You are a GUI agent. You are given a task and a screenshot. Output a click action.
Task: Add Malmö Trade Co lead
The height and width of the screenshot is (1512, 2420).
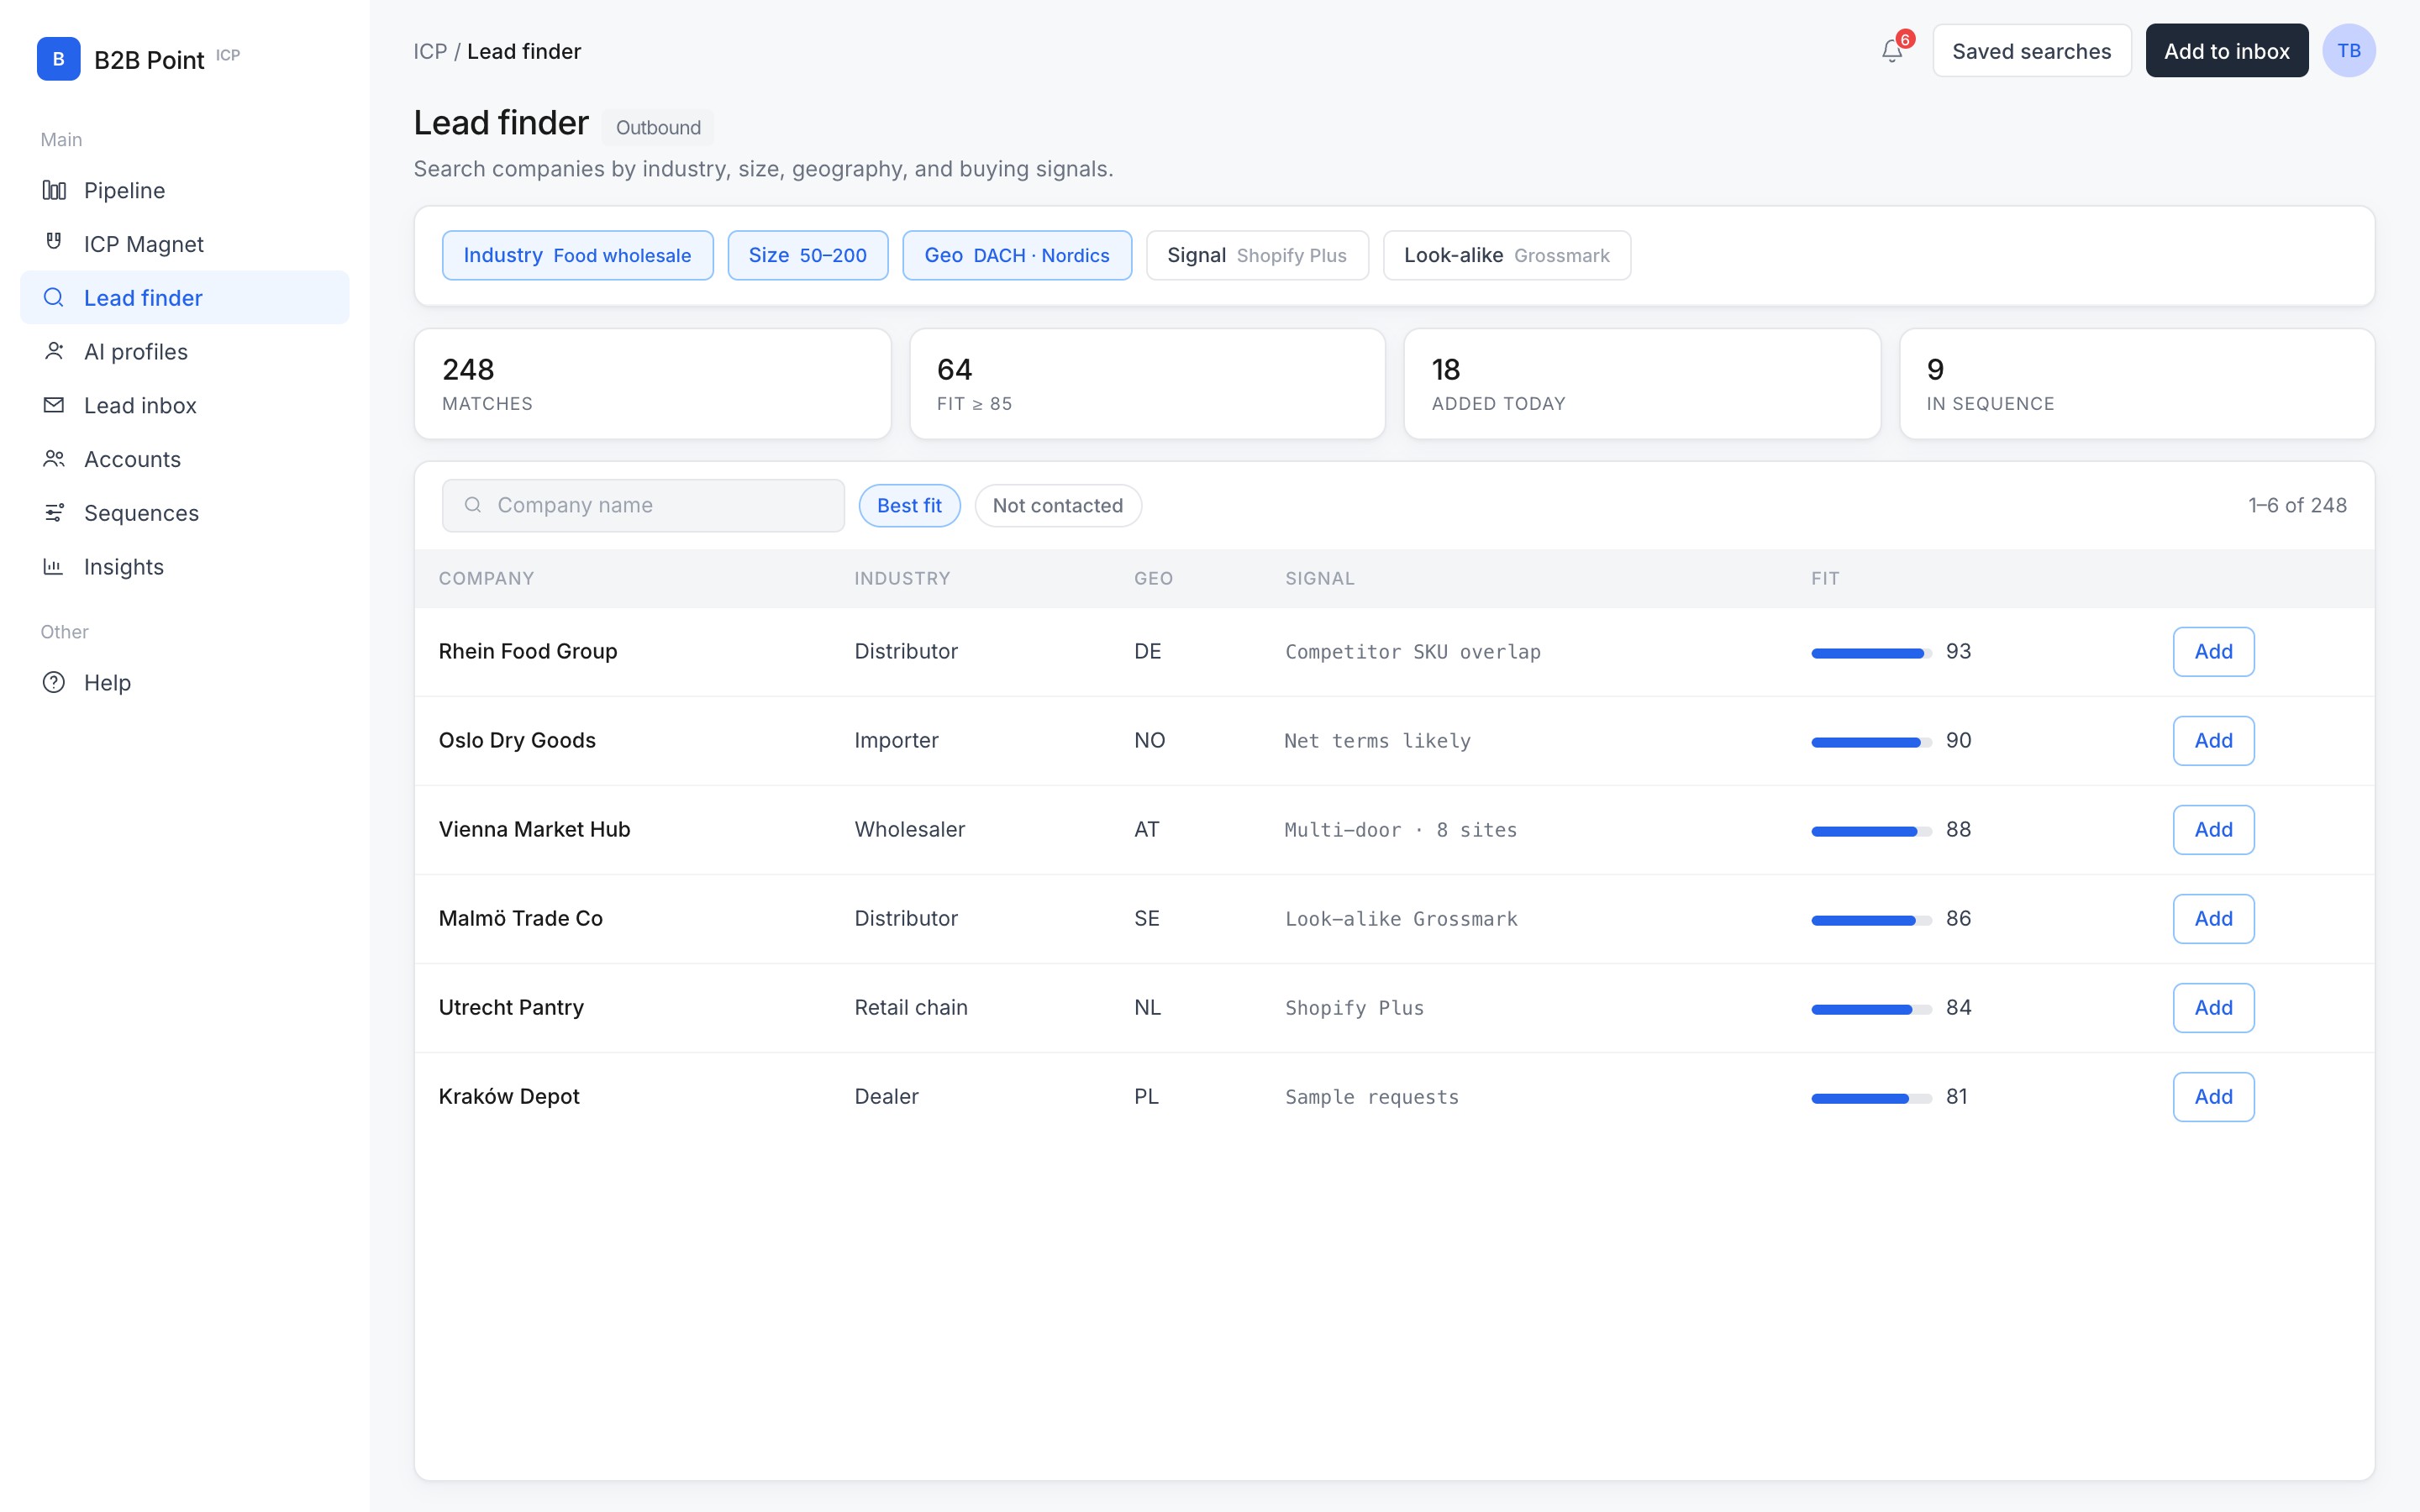2213,918
